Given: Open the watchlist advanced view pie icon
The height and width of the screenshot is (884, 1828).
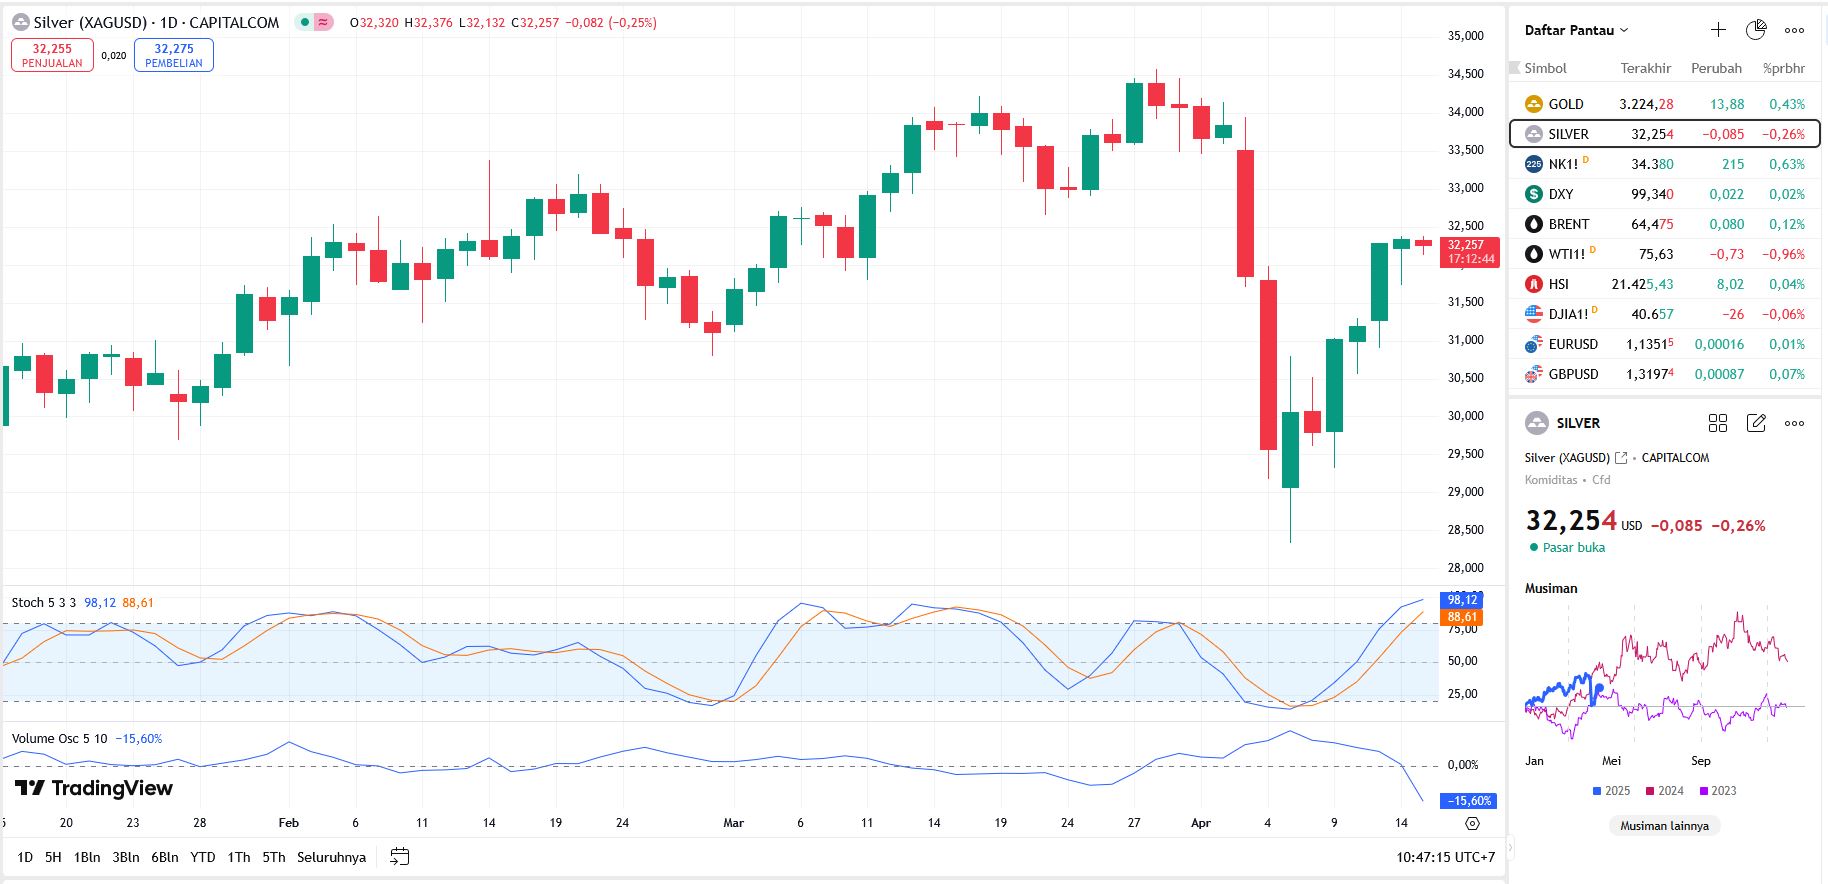Looking at the screenshot, I should click(1756, 30).
